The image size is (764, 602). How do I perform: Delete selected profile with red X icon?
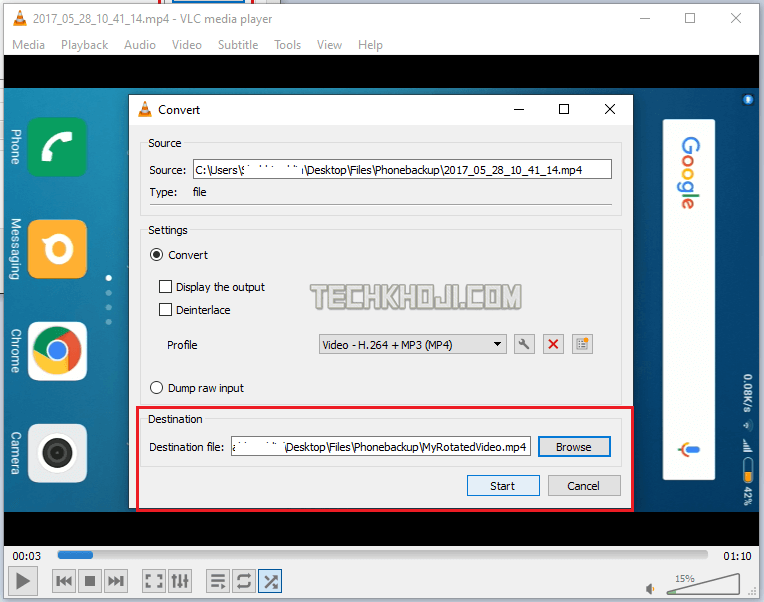553,344
